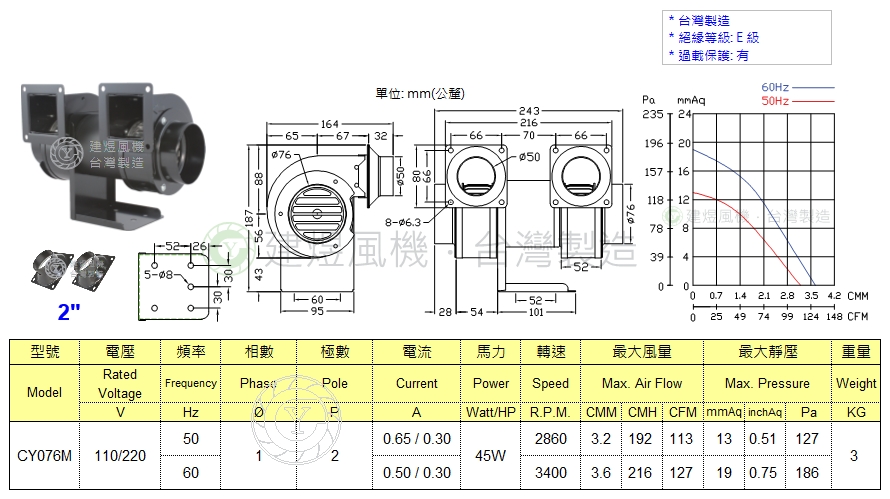Image resolution: width=890 pixels, height=499 pixels.
Task: Click the Rated Voltage column header
Action: point(120,384)
